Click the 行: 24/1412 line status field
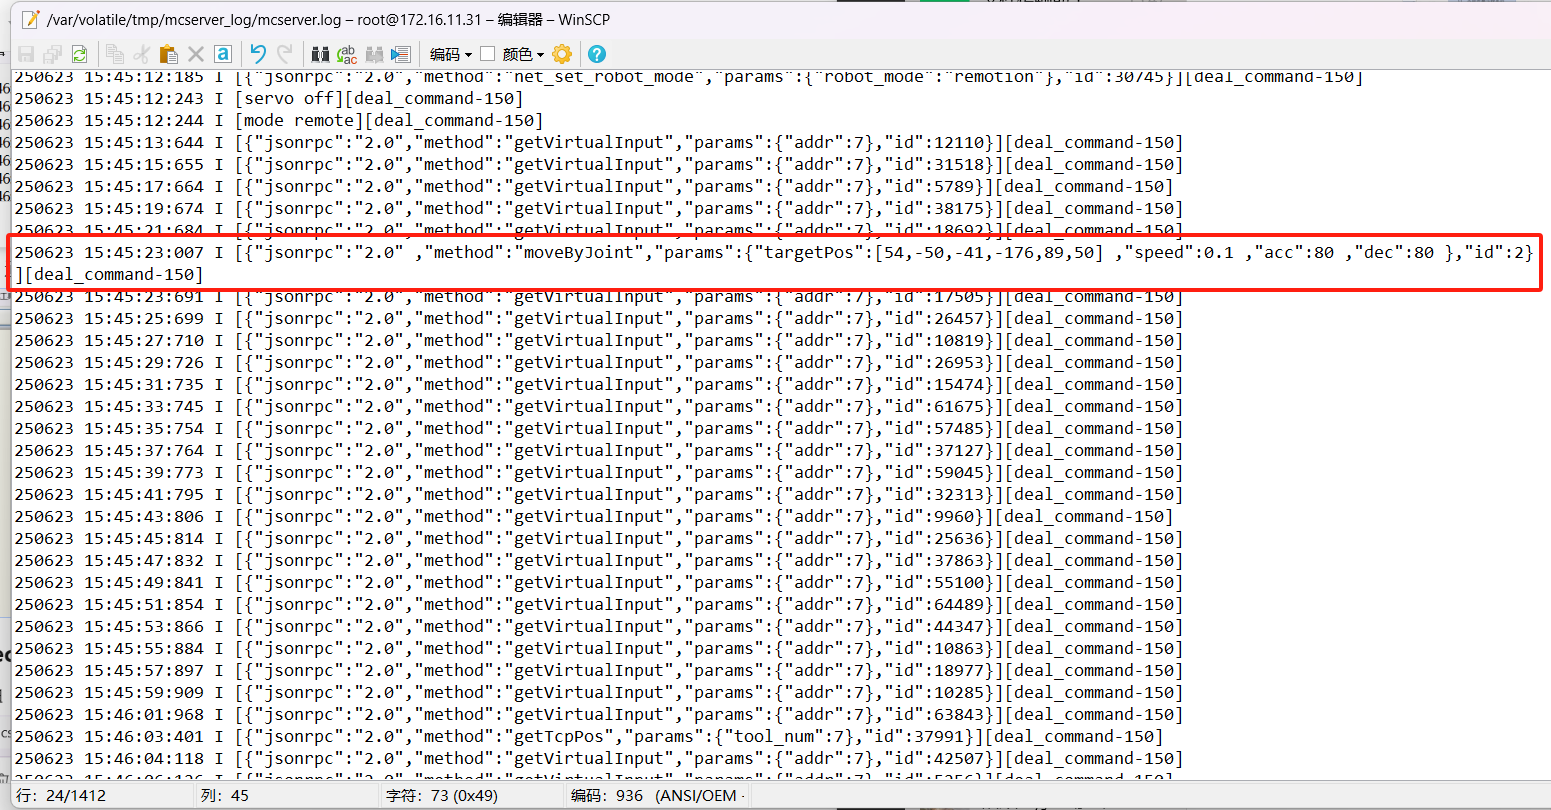 point(62,796)
